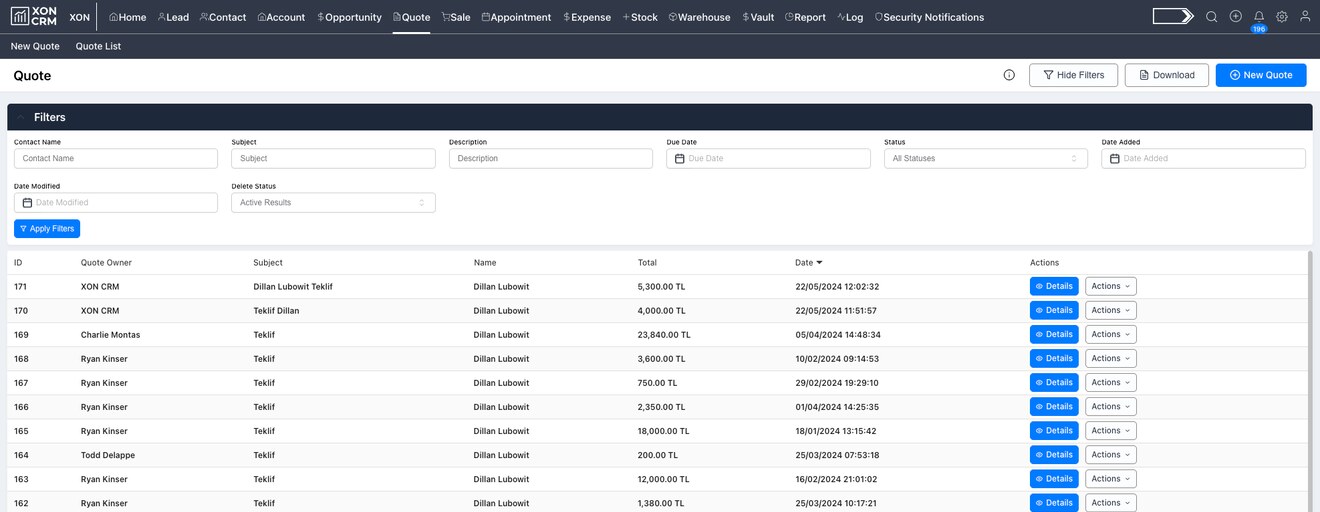Click the Due Date calendar icon

(x=680, y=159)
